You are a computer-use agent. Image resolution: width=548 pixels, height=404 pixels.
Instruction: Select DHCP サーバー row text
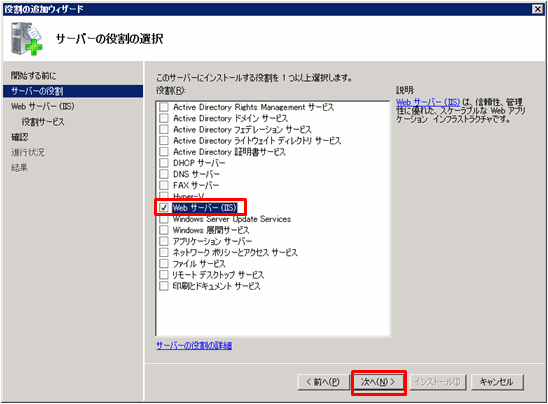pos(199,163)
